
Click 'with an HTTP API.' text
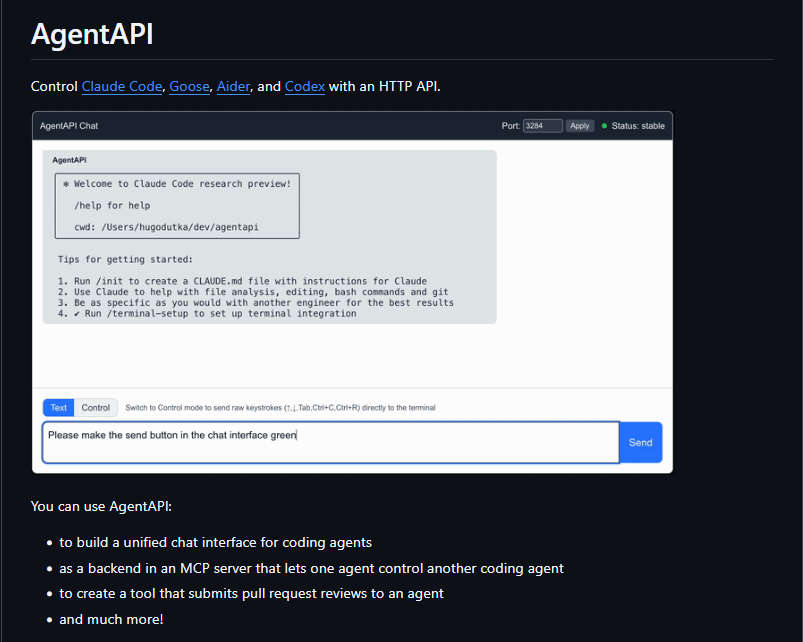coord(385,86)
